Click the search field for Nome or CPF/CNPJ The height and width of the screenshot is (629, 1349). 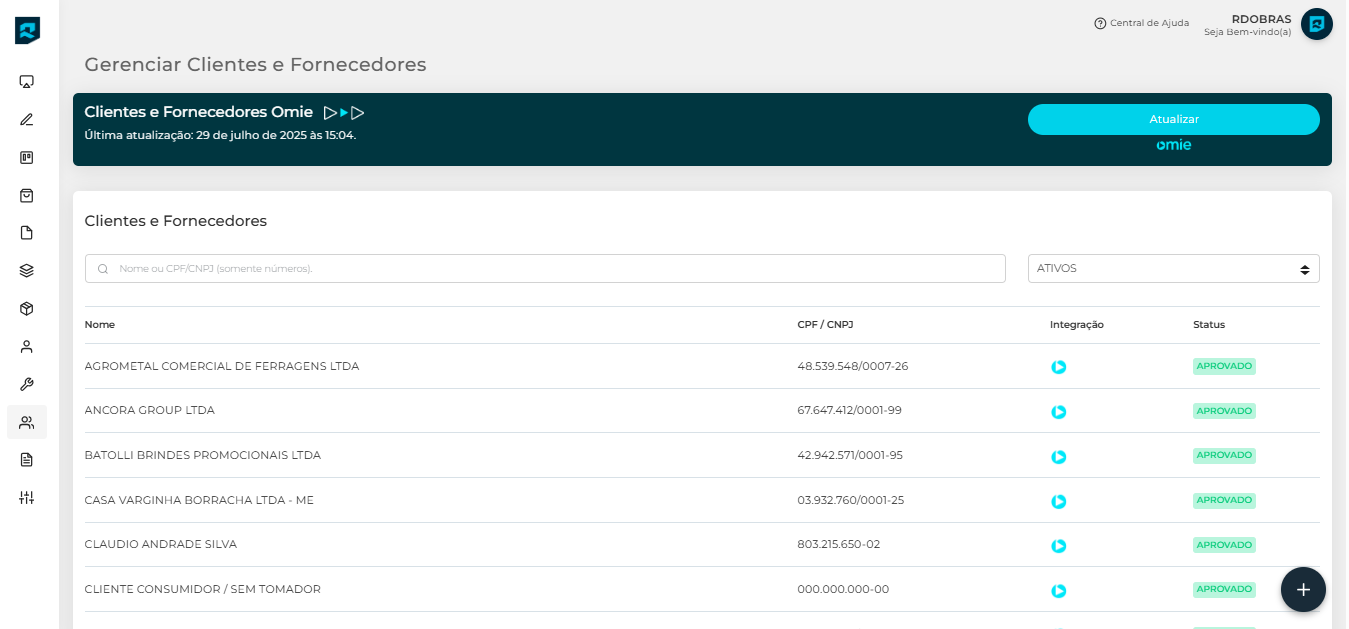pos(545,269)
